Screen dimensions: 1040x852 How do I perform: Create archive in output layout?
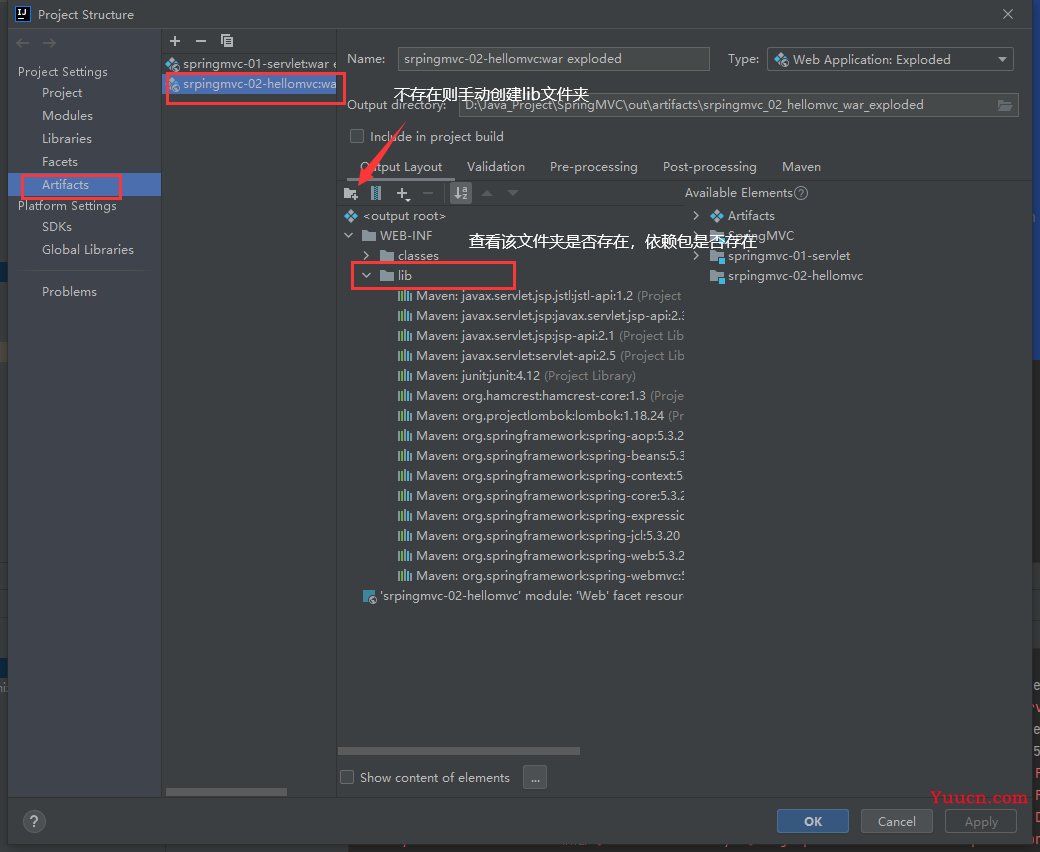[376, 194]
